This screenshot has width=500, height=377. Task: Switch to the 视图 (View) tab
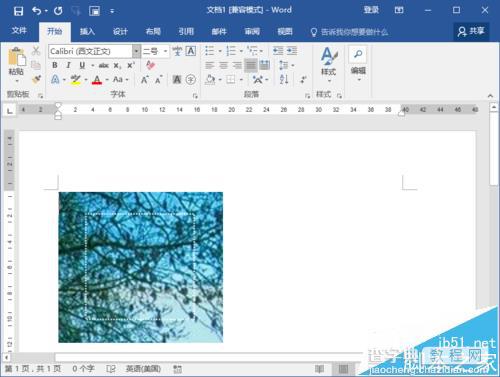285,32
